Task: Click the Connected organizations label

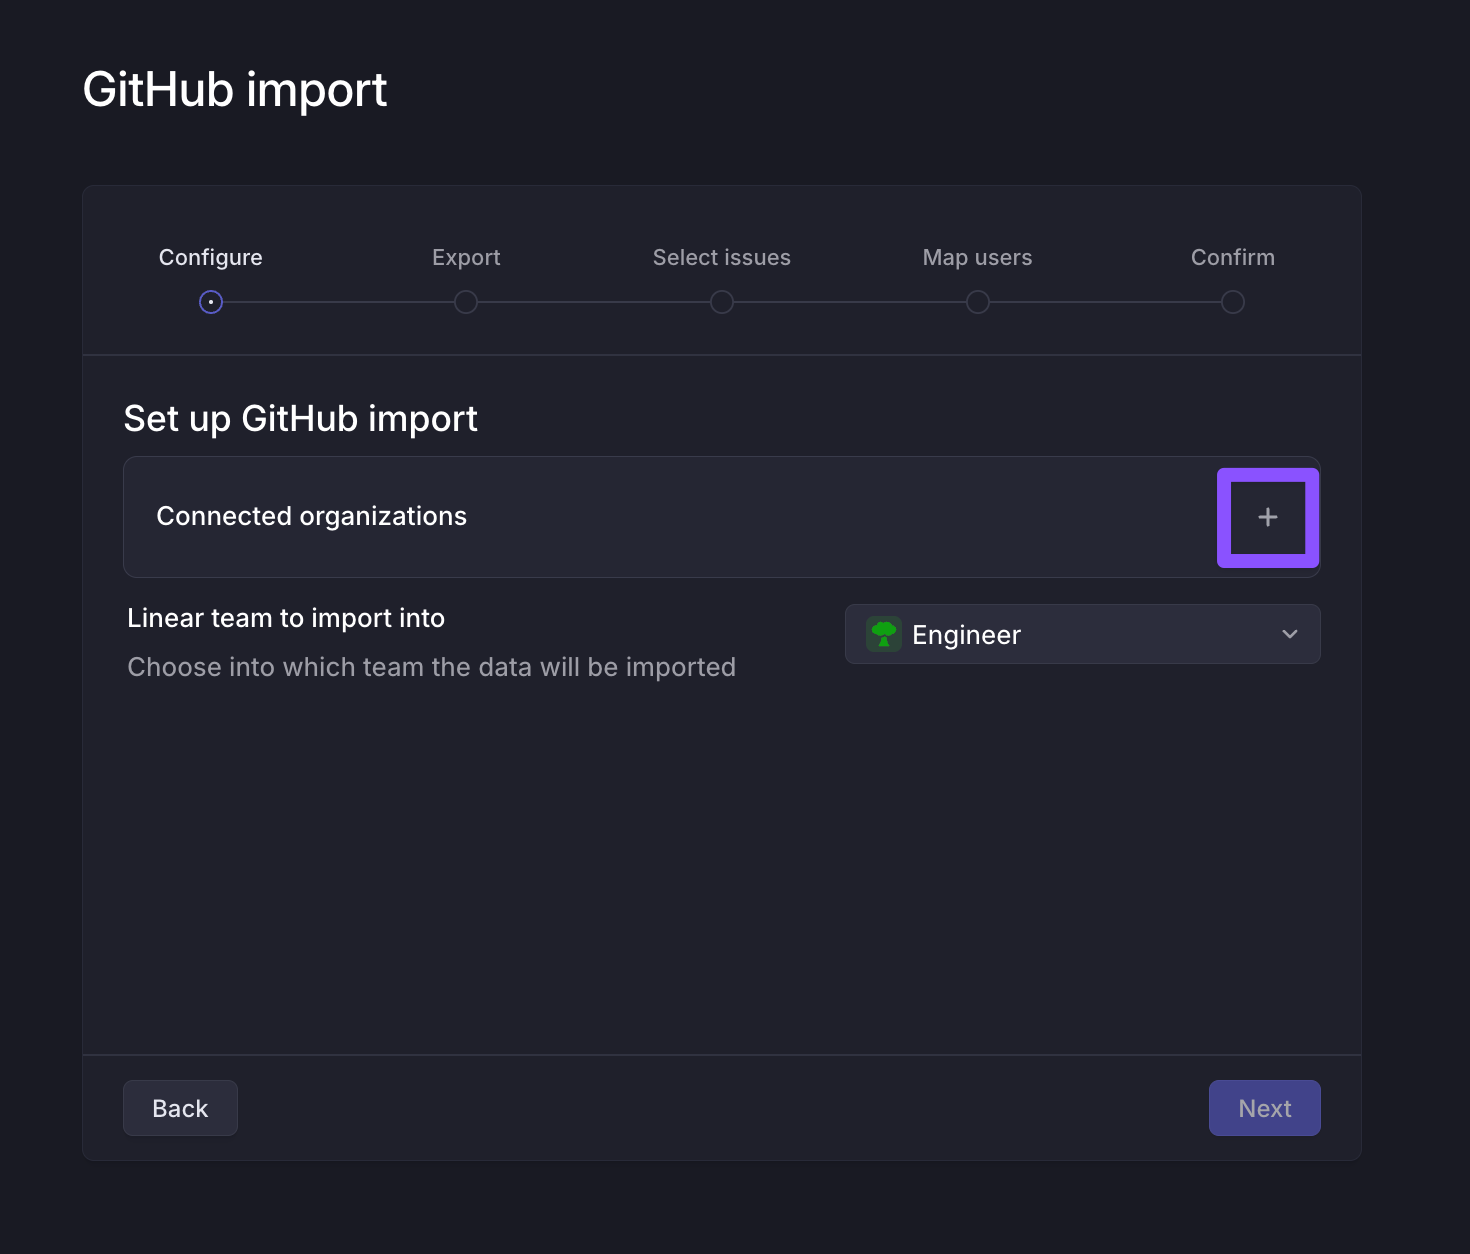Action: pyautogui.click(x=312, y=516)
